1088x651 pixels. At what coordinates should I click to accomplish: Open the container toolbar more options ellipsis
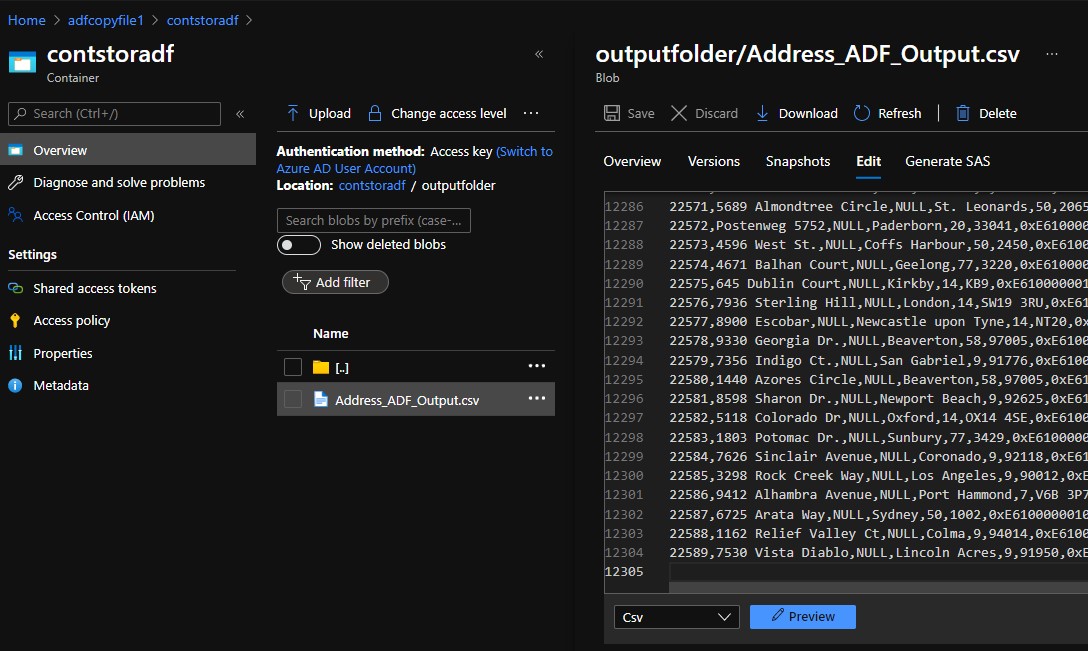tap(531, 113)
